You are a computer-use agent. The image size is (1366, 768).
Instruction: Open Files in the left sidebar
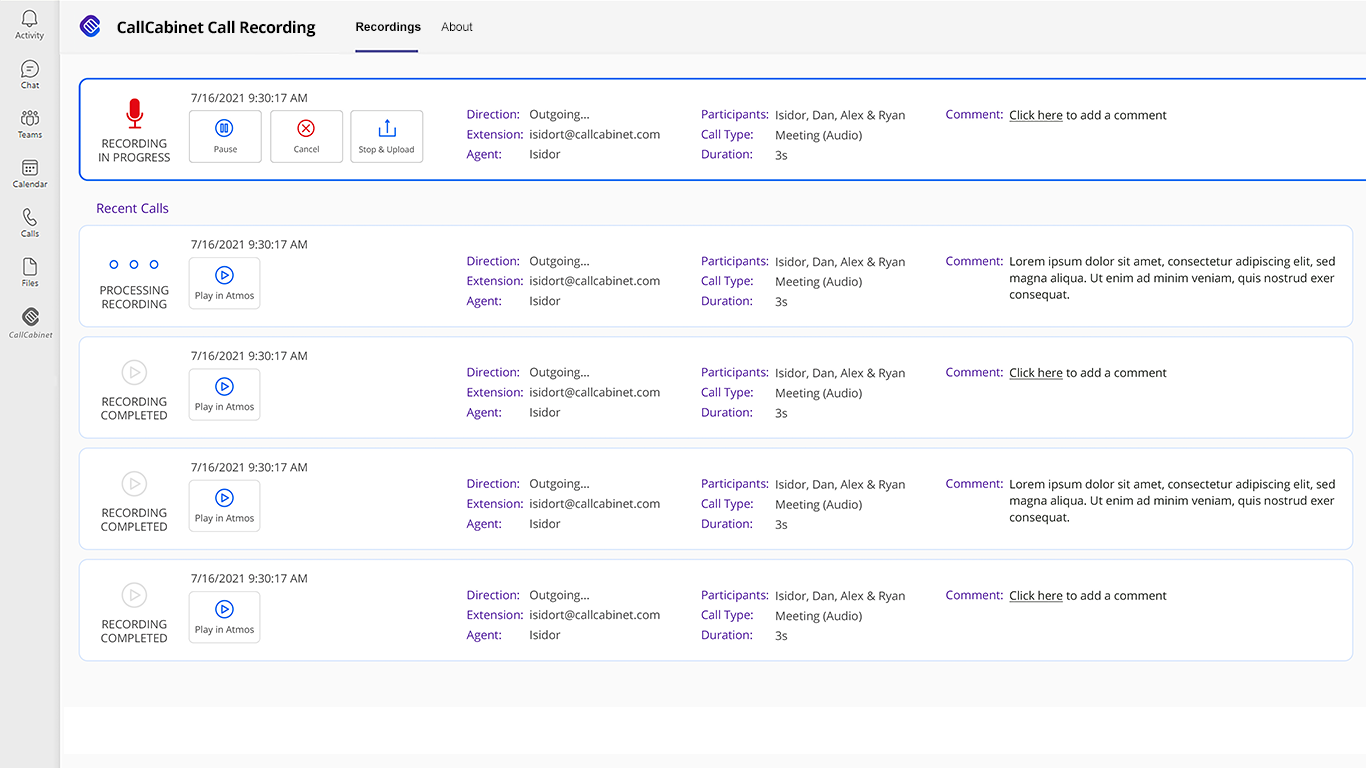pos(30,272)
